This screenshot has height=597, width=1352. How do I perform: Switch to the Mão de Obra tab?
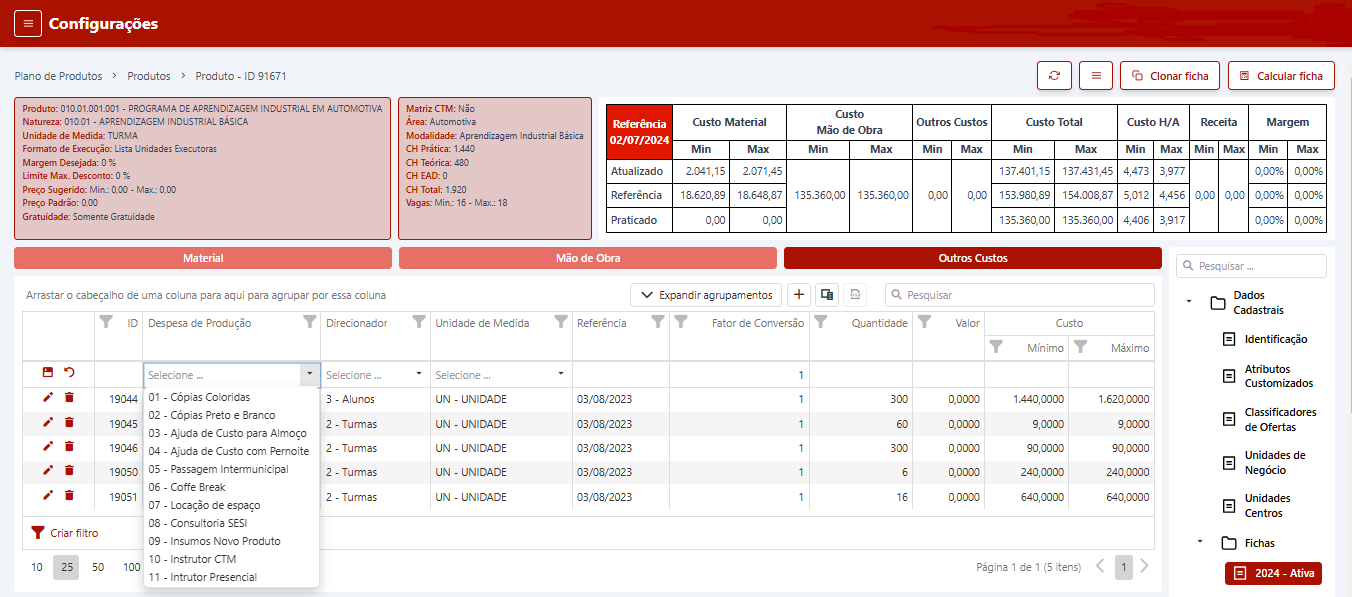click(587, 258)
